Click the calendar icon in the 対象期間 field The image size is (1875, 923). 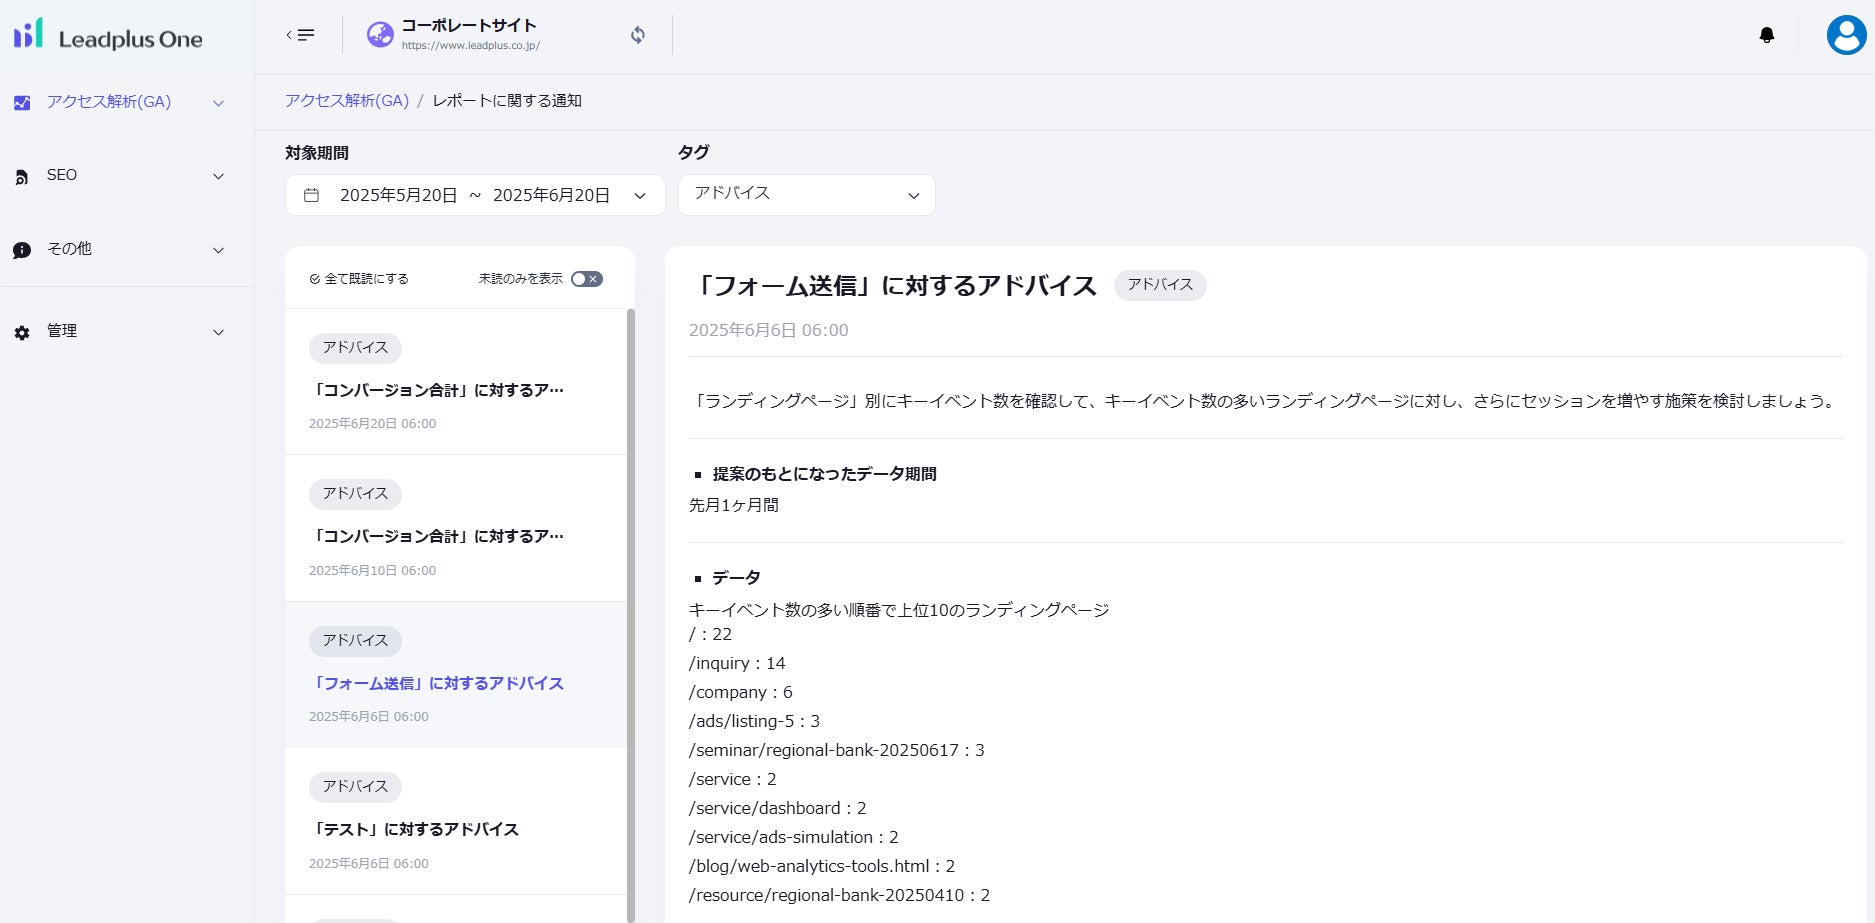[x=312, y=195]
